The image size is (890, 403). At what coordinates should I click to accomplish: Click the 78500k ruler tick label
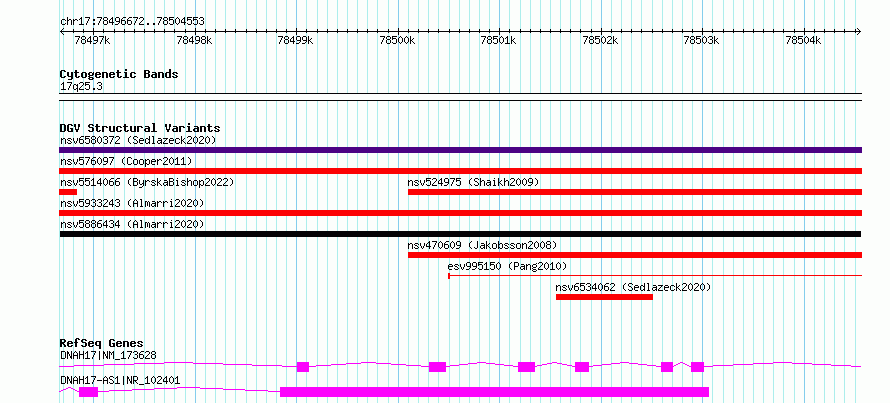[397, 40]
